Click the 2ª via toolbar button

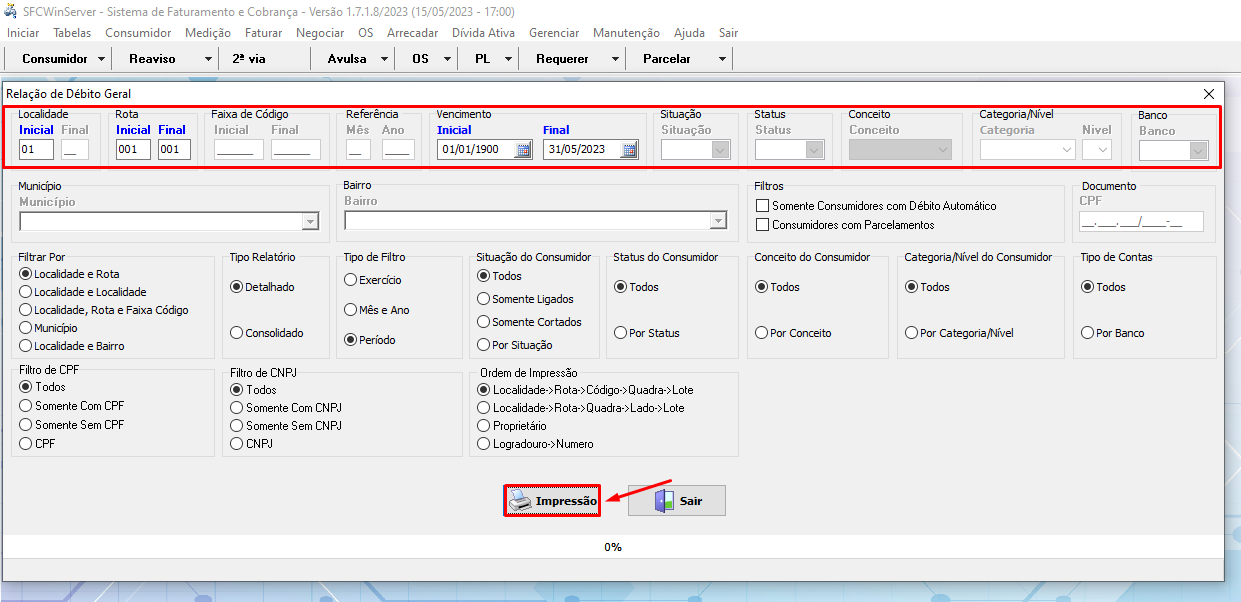[x=249, y=59]
